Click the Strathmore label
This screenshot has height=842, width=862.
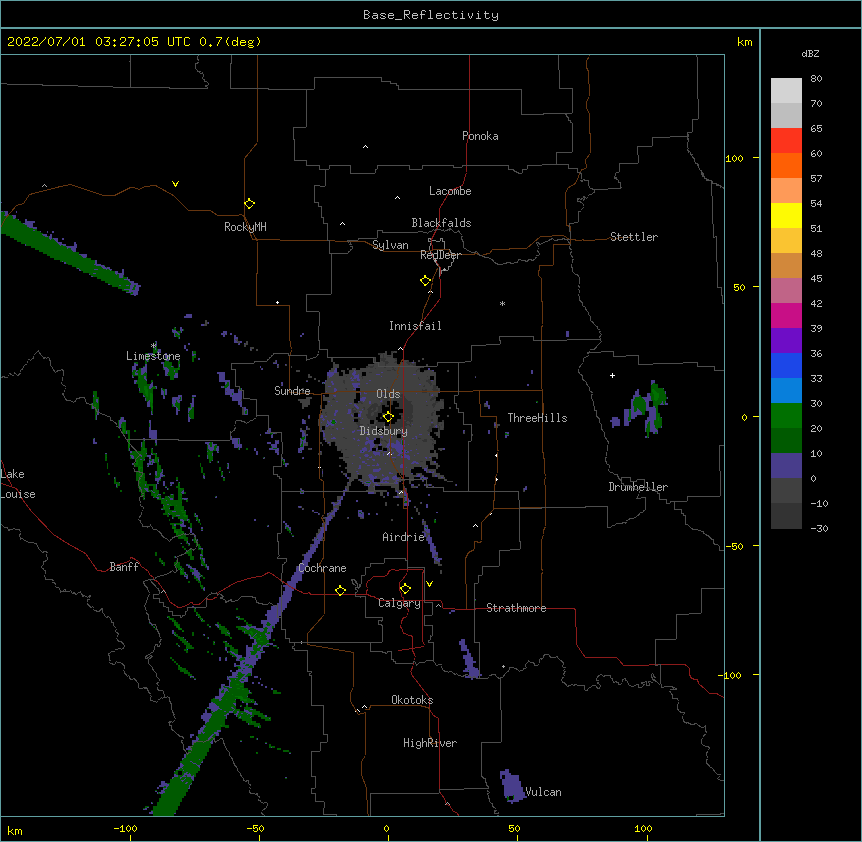click(x=516, y=608)
